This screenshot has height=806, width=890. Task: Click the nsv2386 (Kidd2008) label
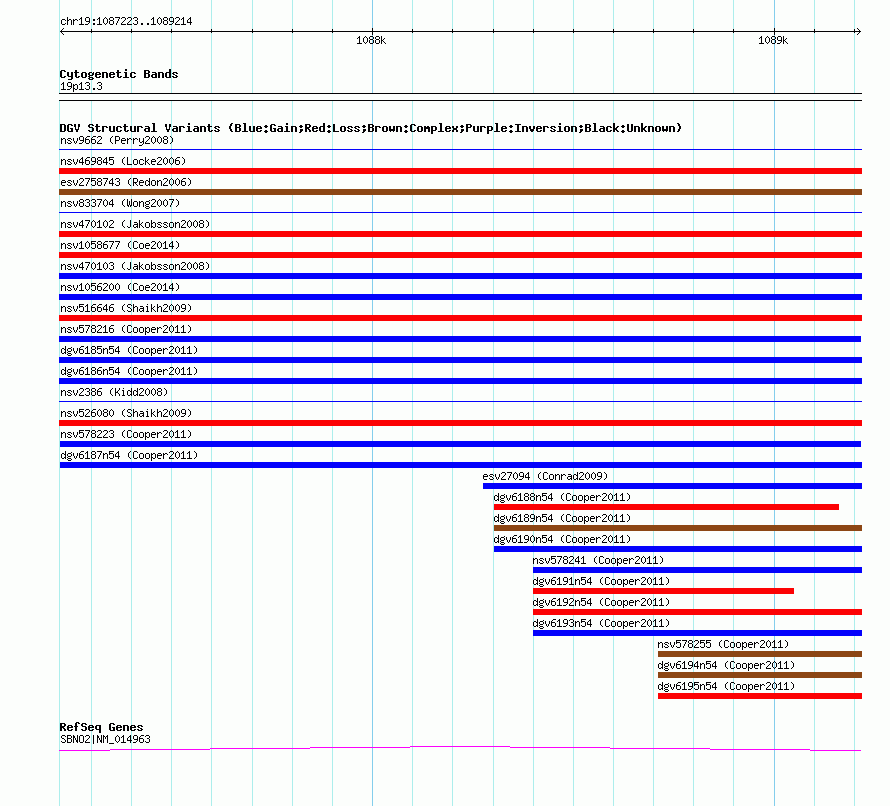114,392
